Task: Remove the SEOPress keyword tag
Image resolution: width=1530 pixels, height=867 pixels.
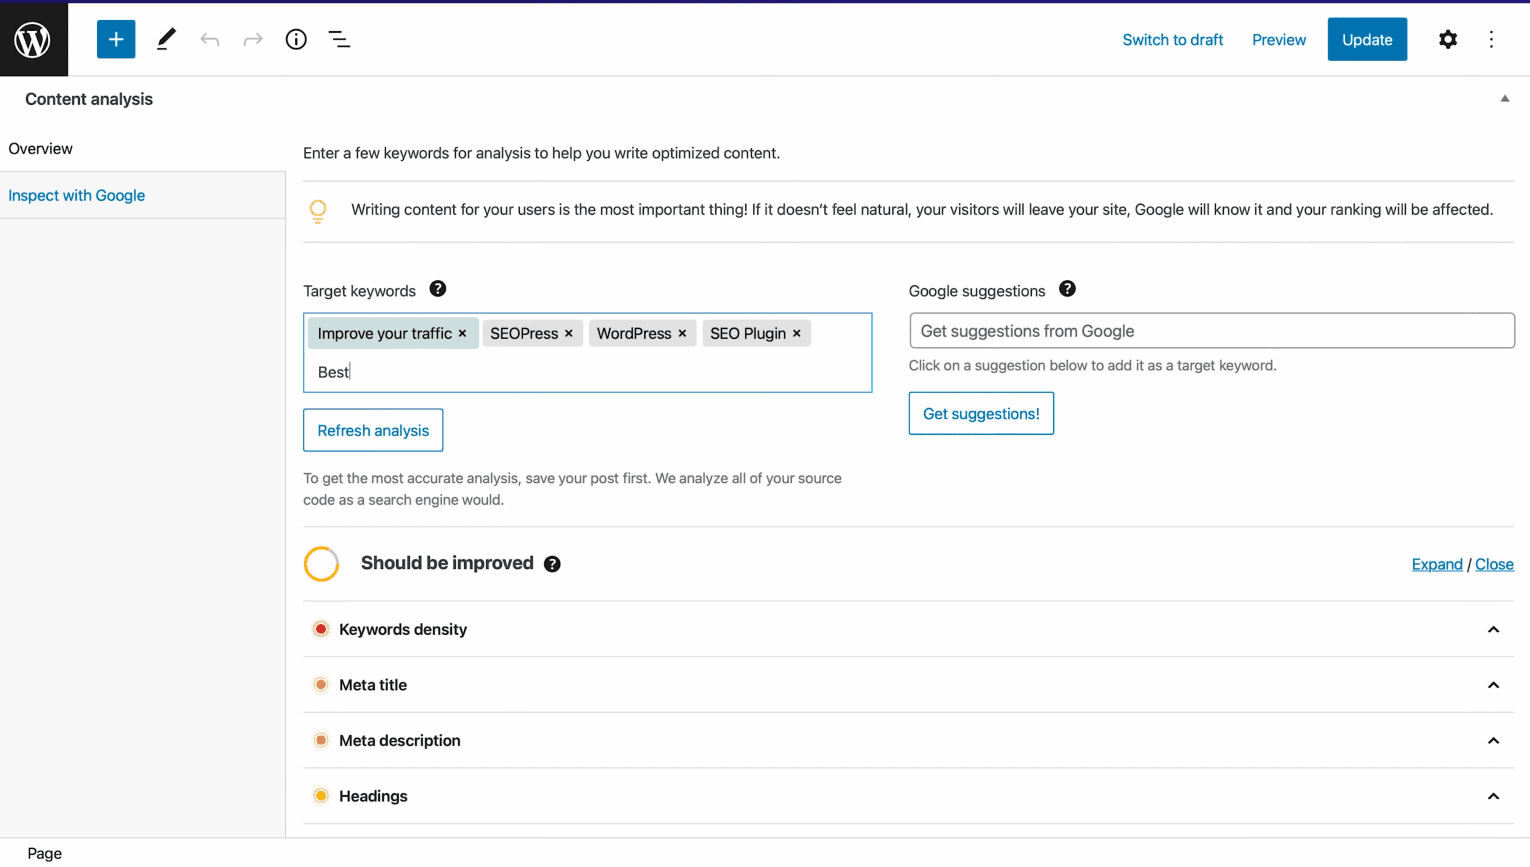Action: click(x=569, y=334)
